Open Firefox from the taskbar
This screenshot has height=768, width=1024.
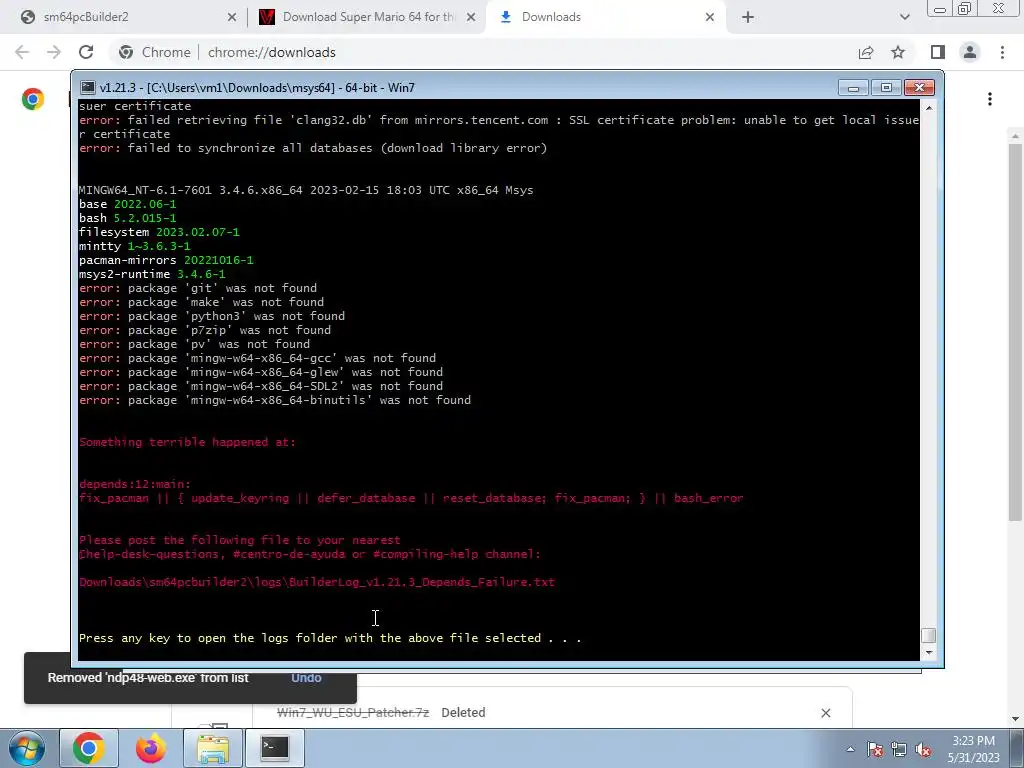tap(151, 748)
